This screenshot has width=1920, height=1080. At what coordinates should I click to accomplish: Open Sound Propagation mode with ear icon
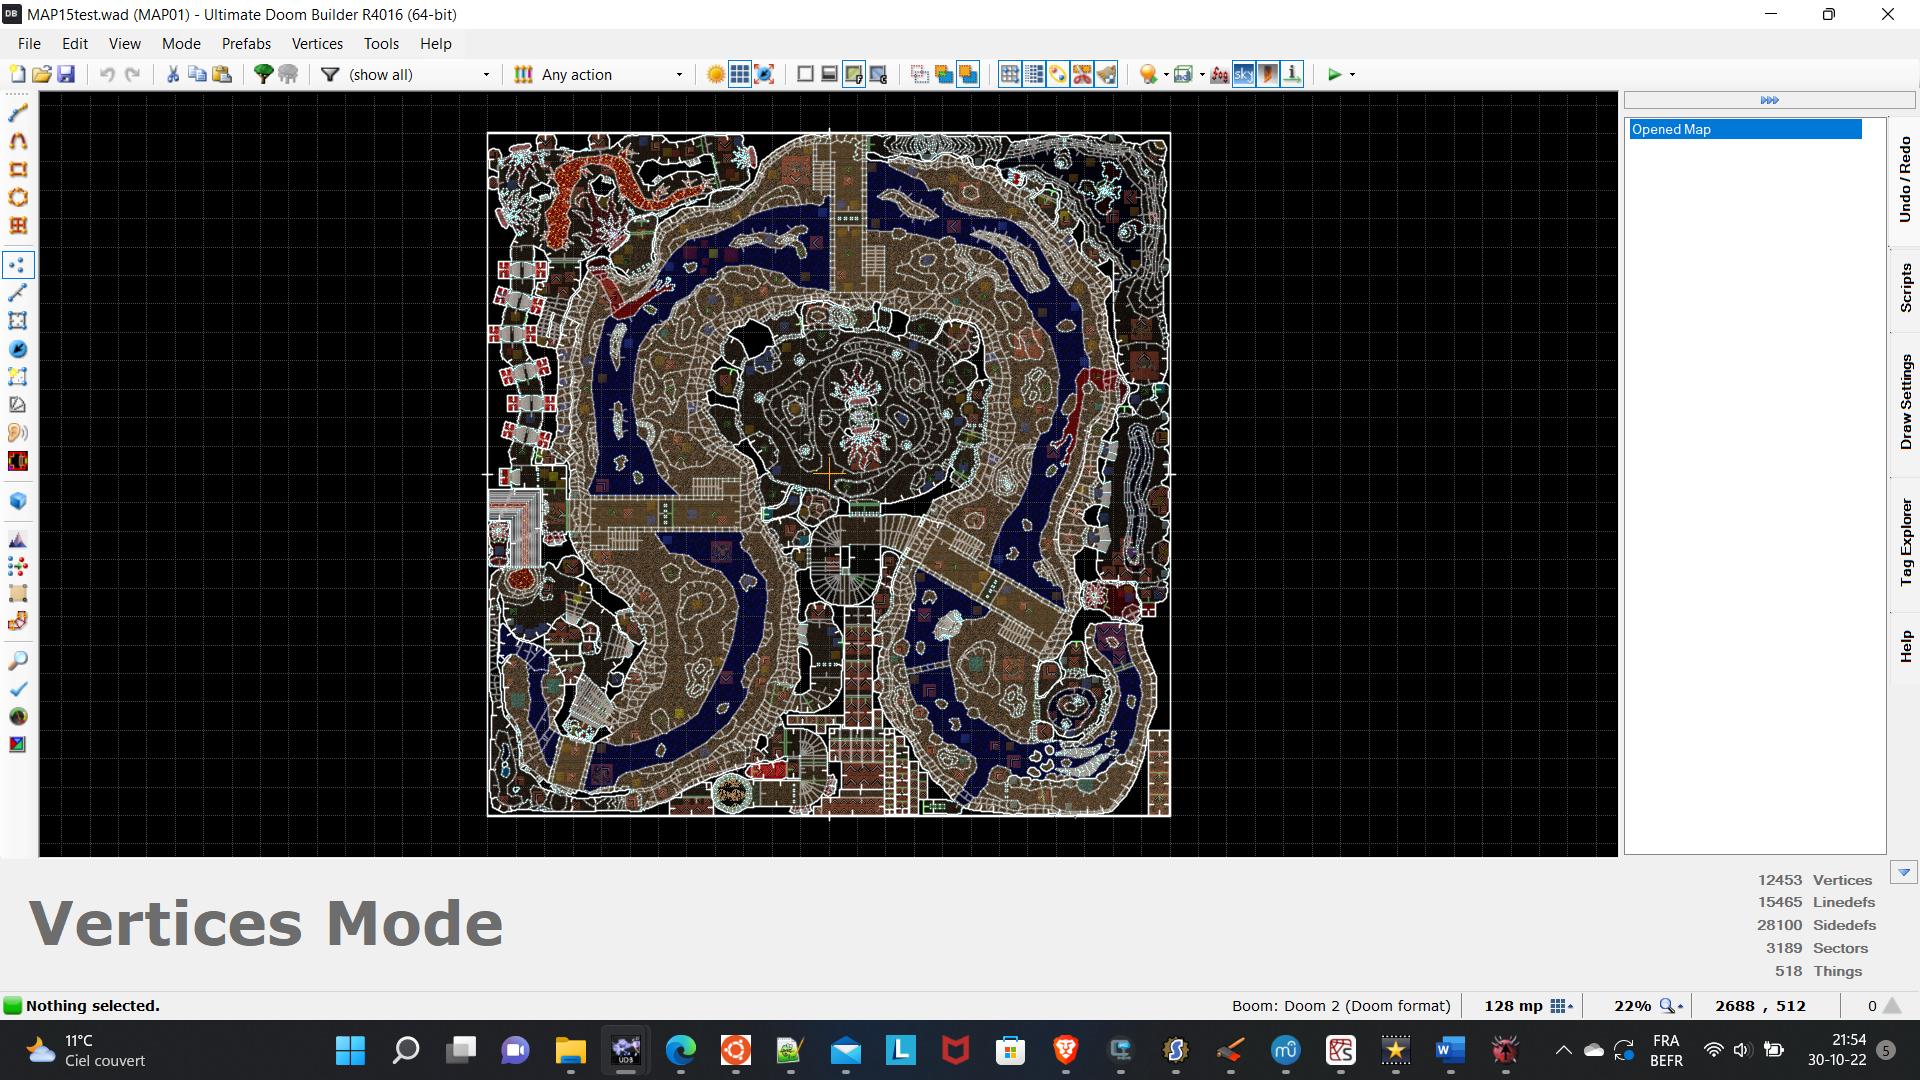pos(18,433)
